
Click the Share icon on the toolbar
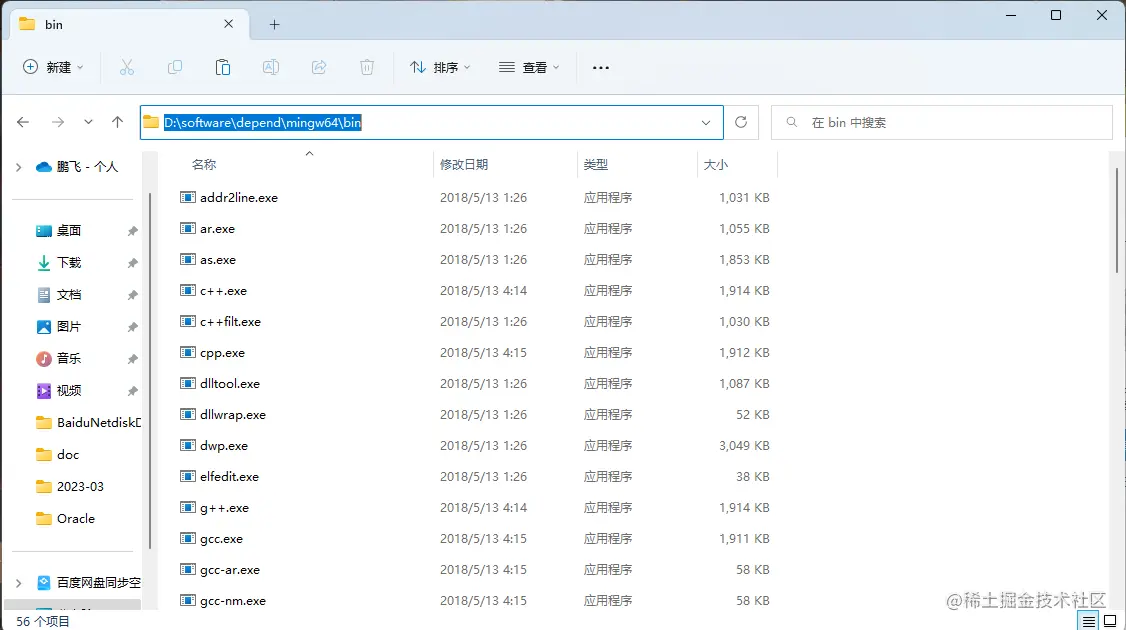(319, 67)
